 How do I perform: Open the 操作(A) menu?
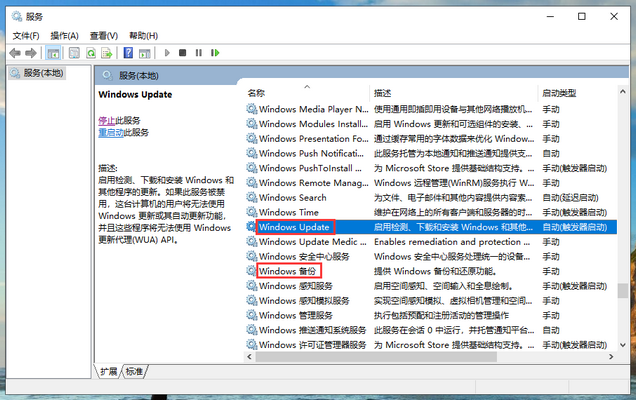coord(65,35)
